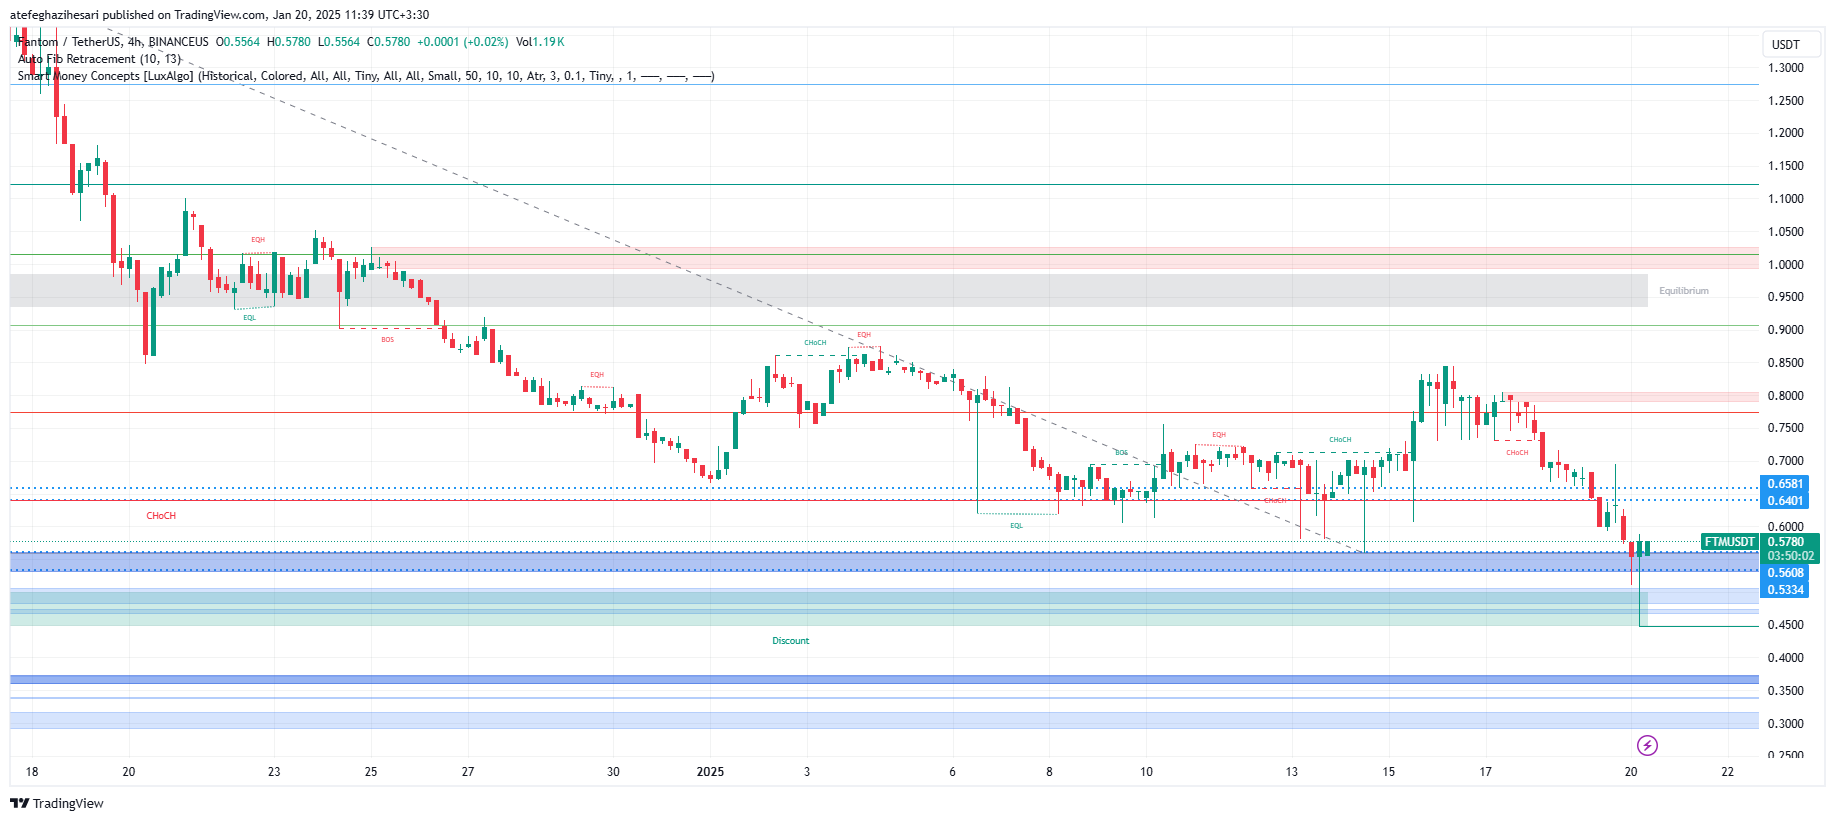Click the 1.3000 price axis label
The width and height of the screenshot is (1835, 821).
click(x=1786, y=68)
